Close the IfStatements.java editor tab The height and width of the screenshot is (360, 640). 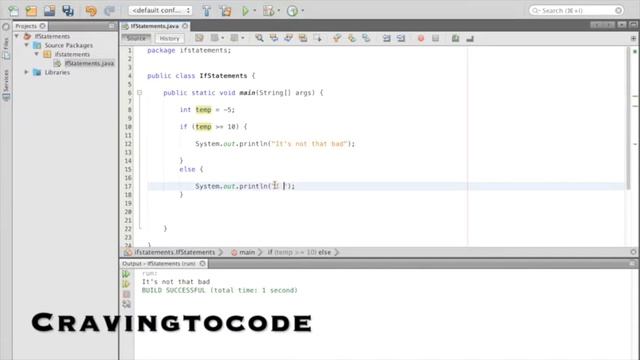point(185,26)
